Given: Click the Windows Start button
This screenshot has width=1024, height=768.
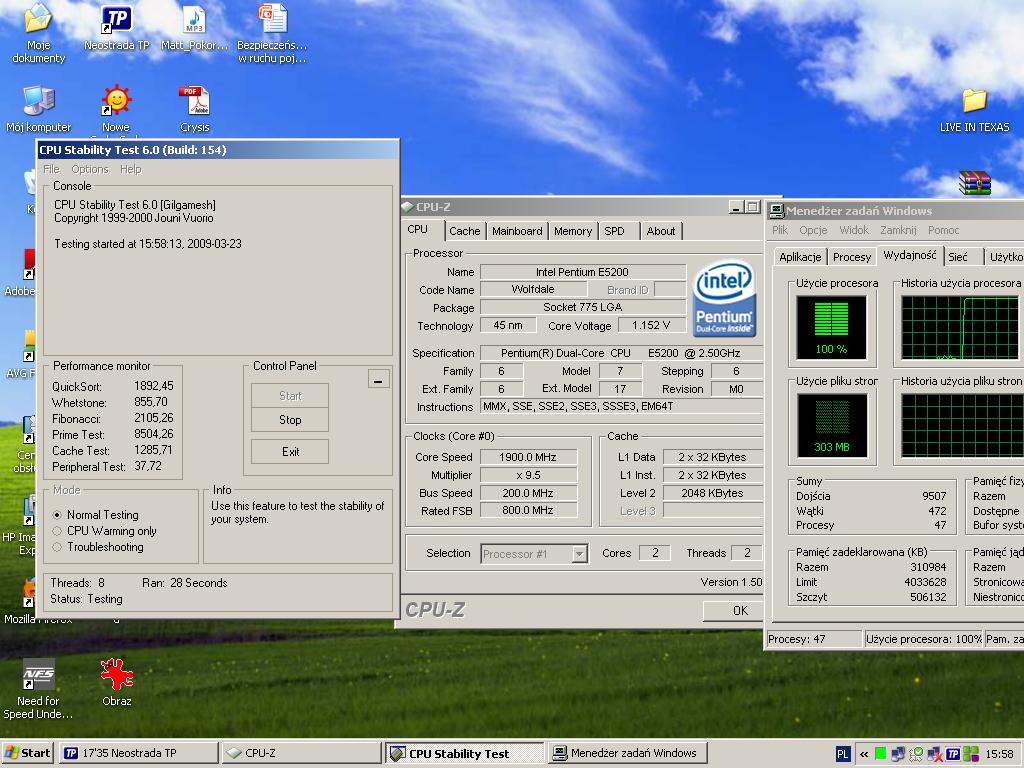Looking at the screenshot, I should (28, 753).
